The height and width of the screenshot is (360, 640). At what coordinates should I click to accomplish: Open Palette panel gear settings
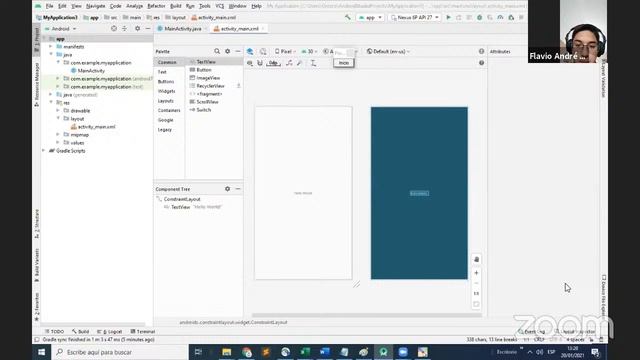tap(228, 51)
